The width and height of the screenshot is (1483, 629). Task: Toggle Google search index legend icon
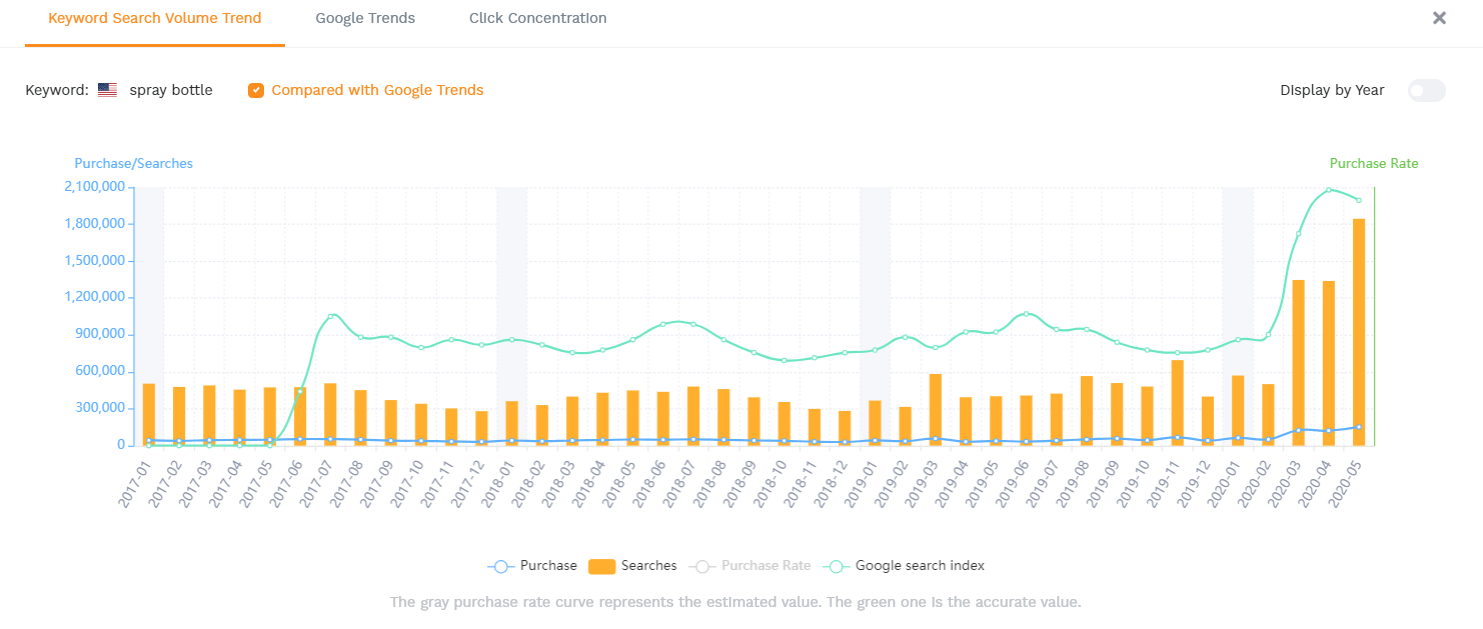[x=836, y=566]
